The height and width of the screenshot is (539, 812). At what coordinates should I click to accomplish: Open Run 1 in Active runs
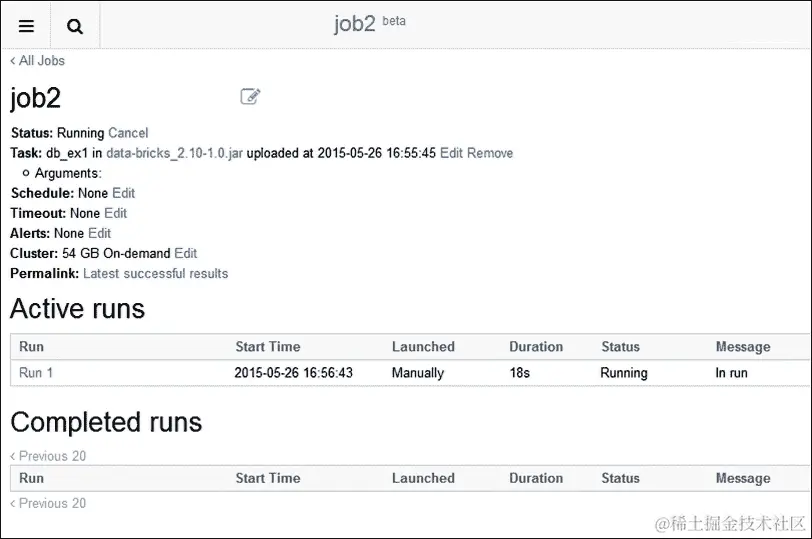[36, 373]
